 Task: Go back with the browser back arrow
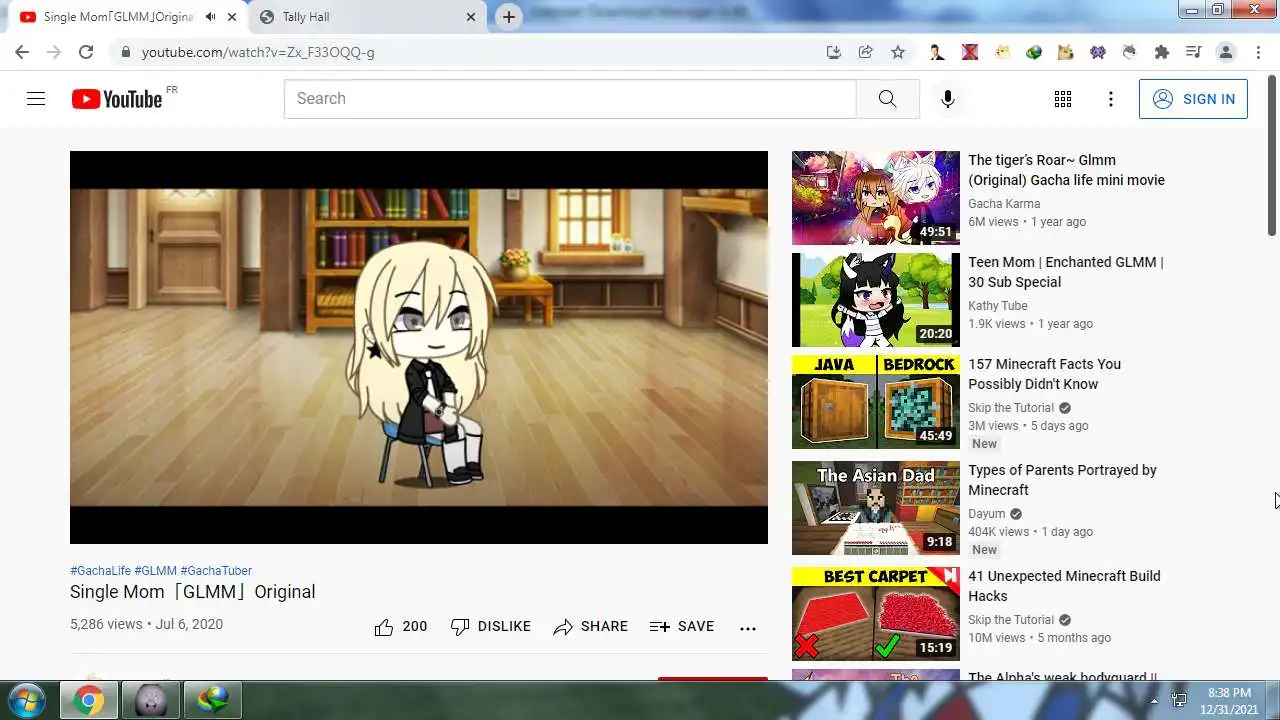pyautogui.click(x=22, y=52)
